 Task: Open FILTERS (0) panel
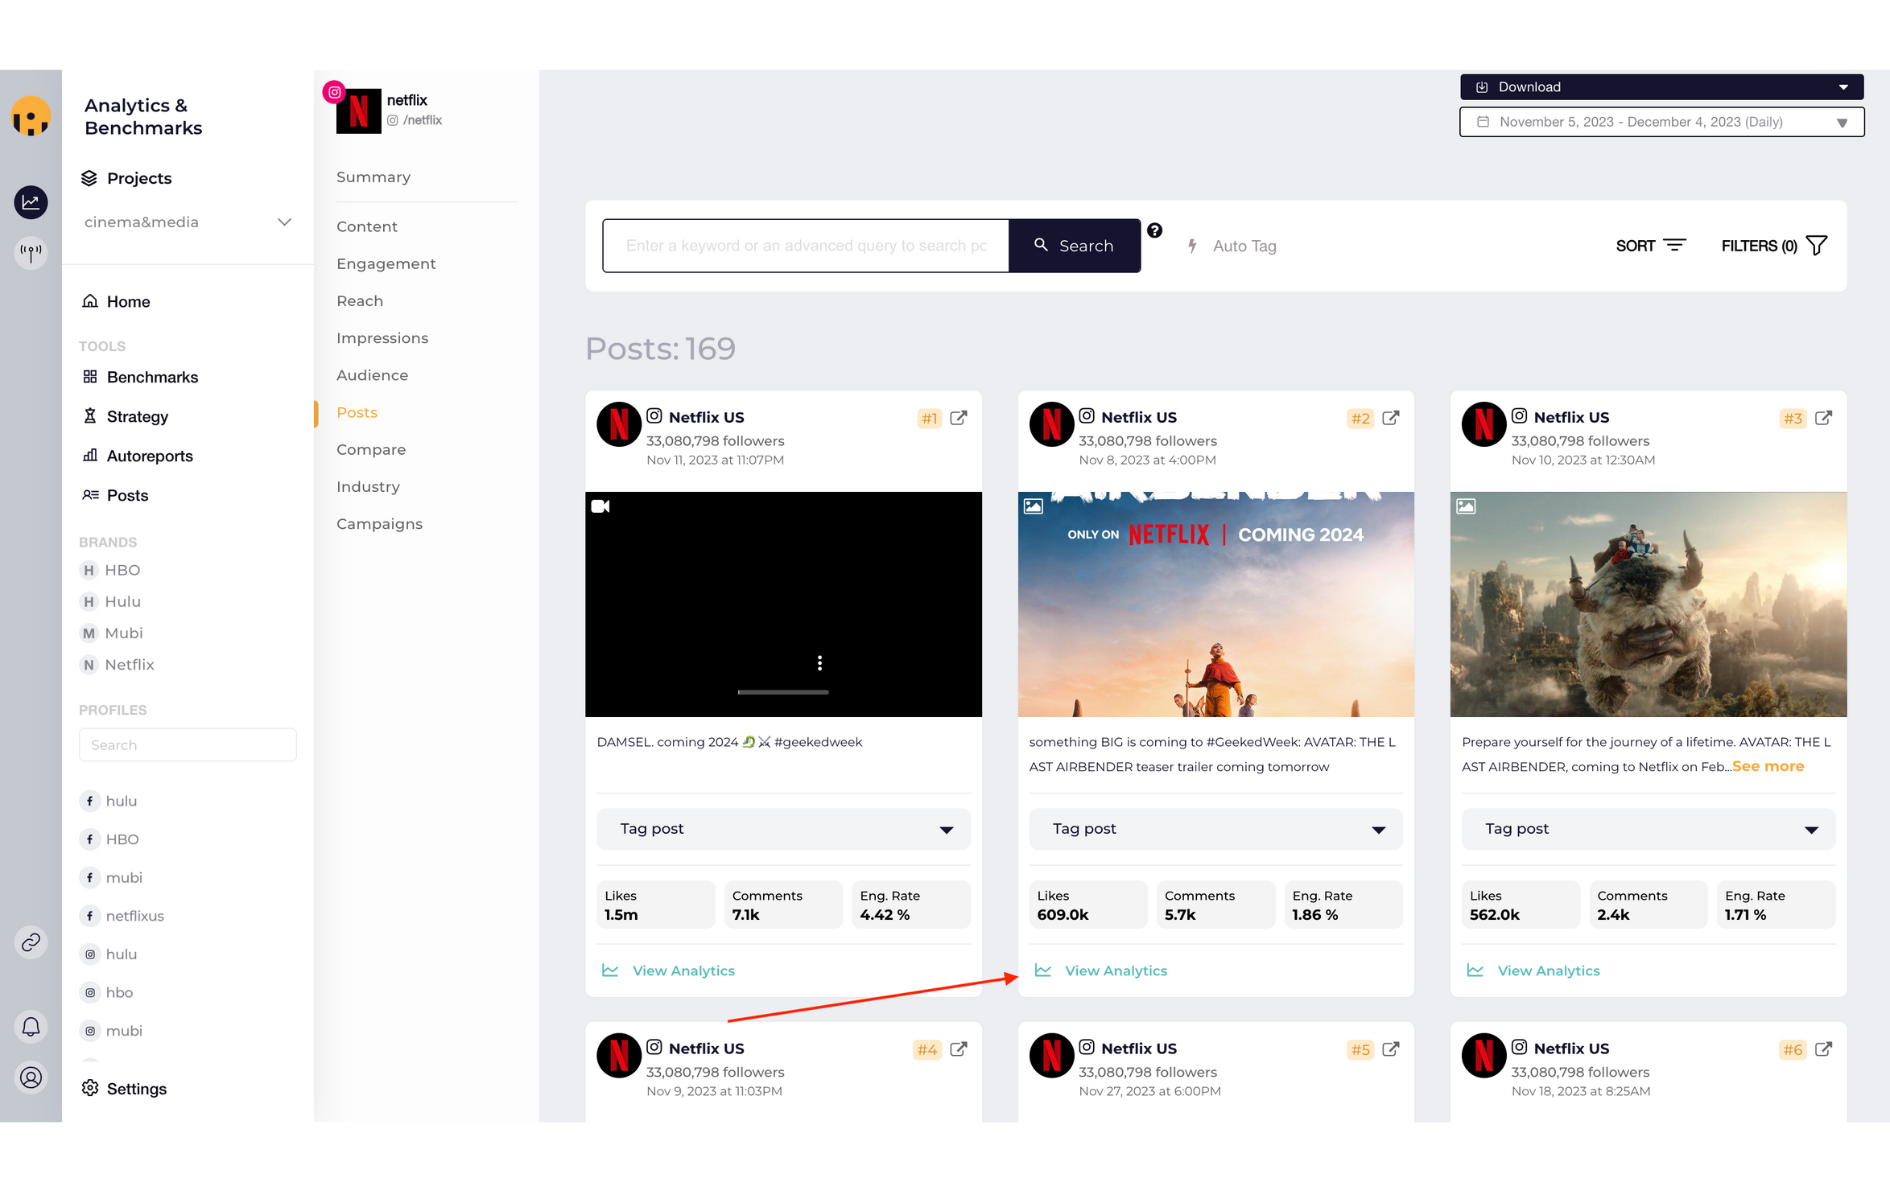[x=1774, y=246]
